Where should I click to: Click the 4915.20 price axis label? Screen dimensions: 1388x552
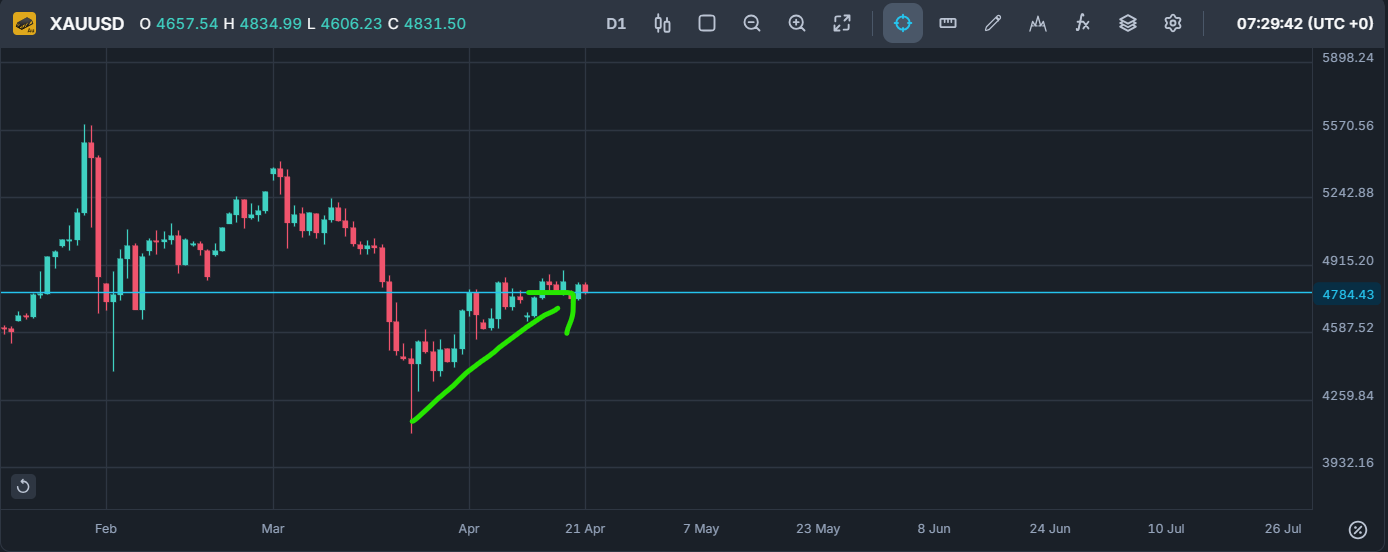pyautogui.click(x=1348, y=260)
